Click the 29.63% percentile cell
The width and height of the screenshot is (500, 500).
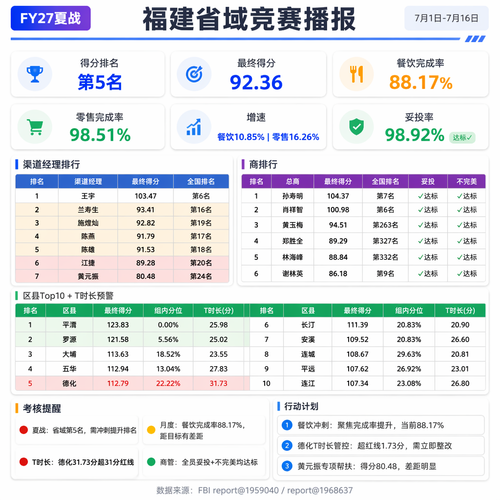[x=409, y=354]
